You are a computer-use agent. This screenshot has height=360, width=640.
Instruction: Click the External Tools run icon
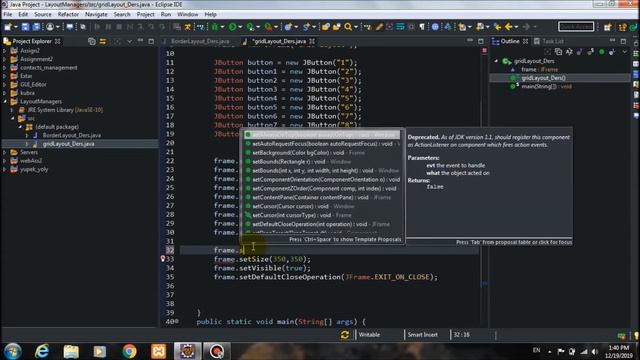[x=268, y=27]
